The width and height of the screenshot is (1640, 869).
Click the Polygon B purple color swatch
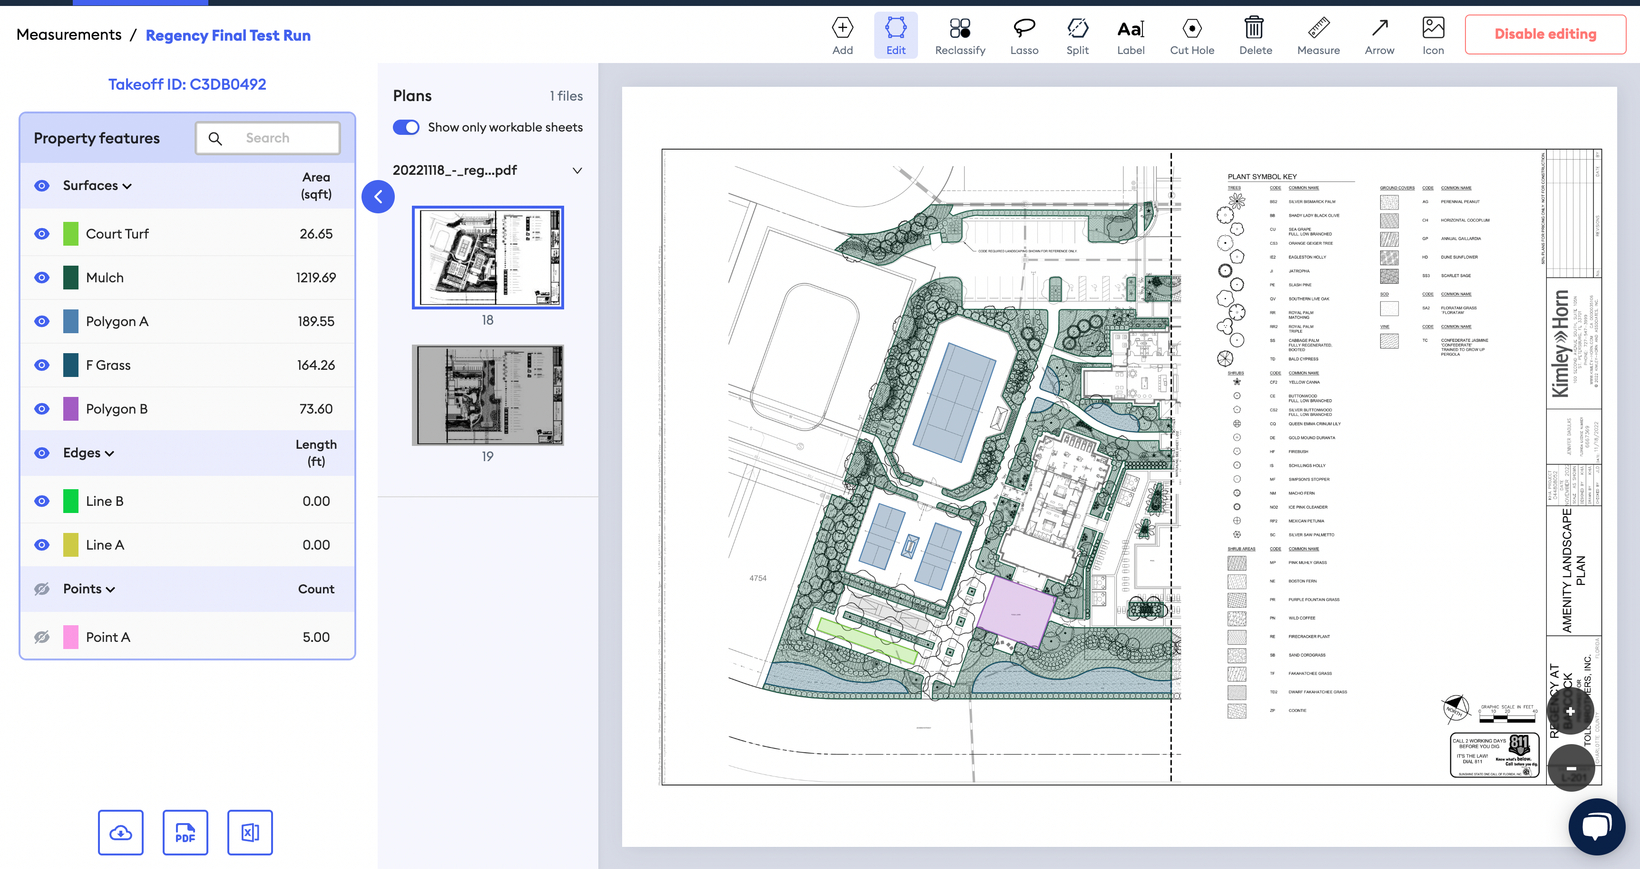tap(71, 409)
